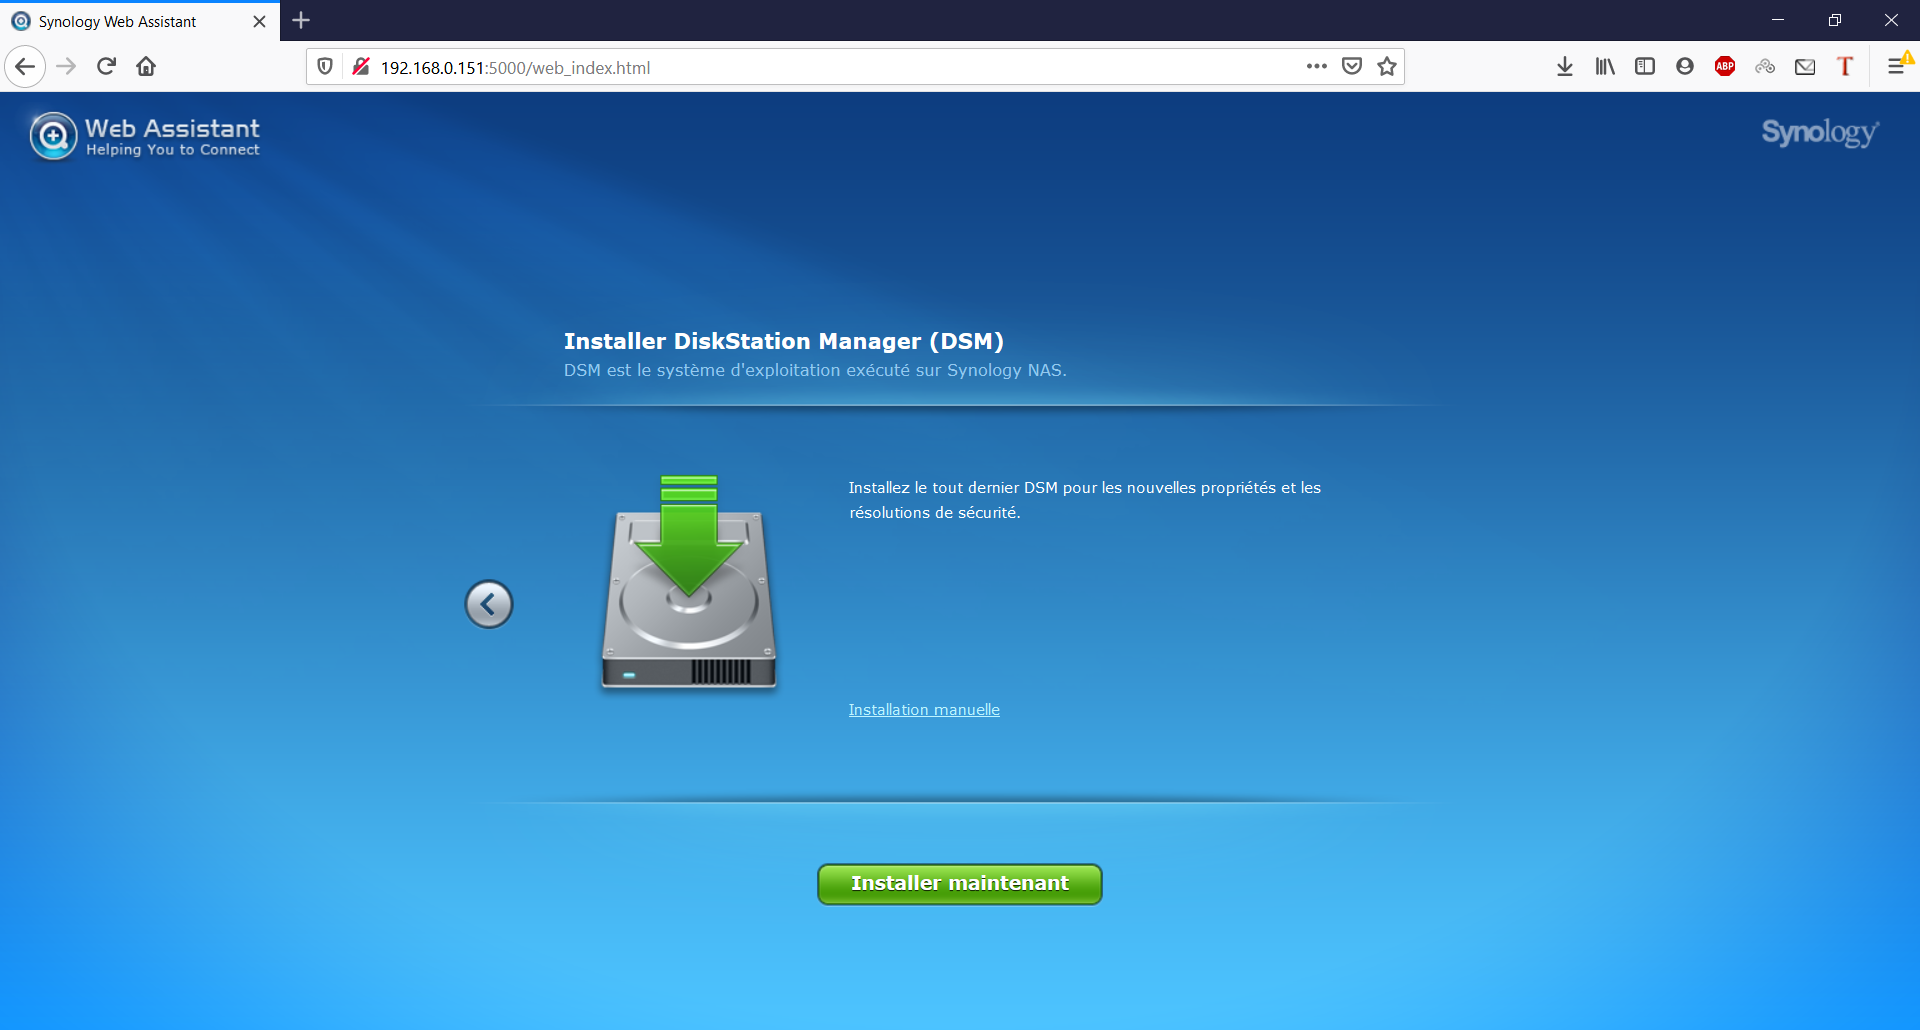
Task: Click the green Installer maintenant button
Action: (959, 884)
